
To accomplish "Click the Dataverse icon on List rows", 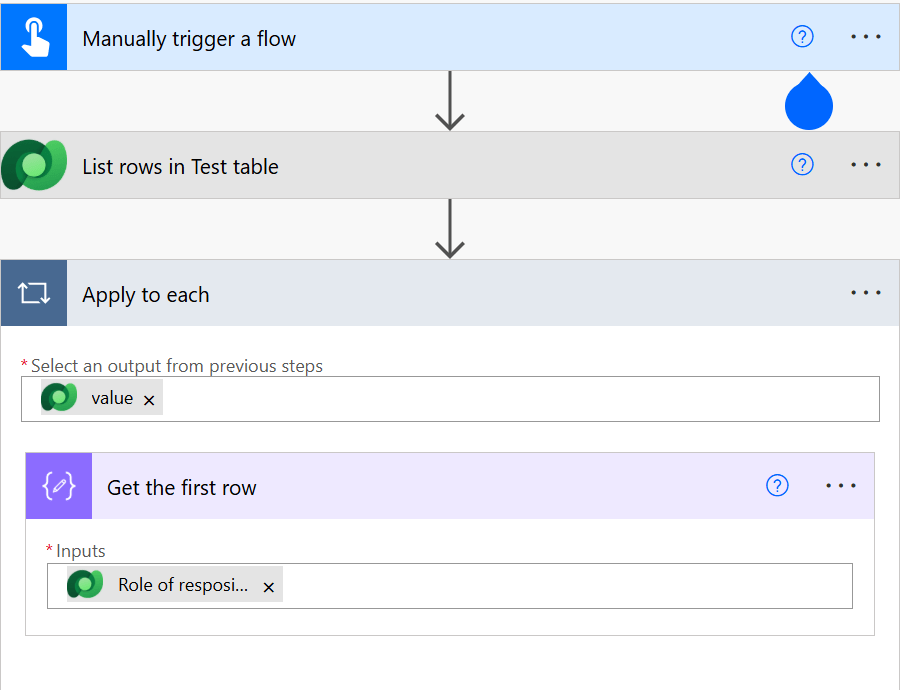I will tap(34, 165).
